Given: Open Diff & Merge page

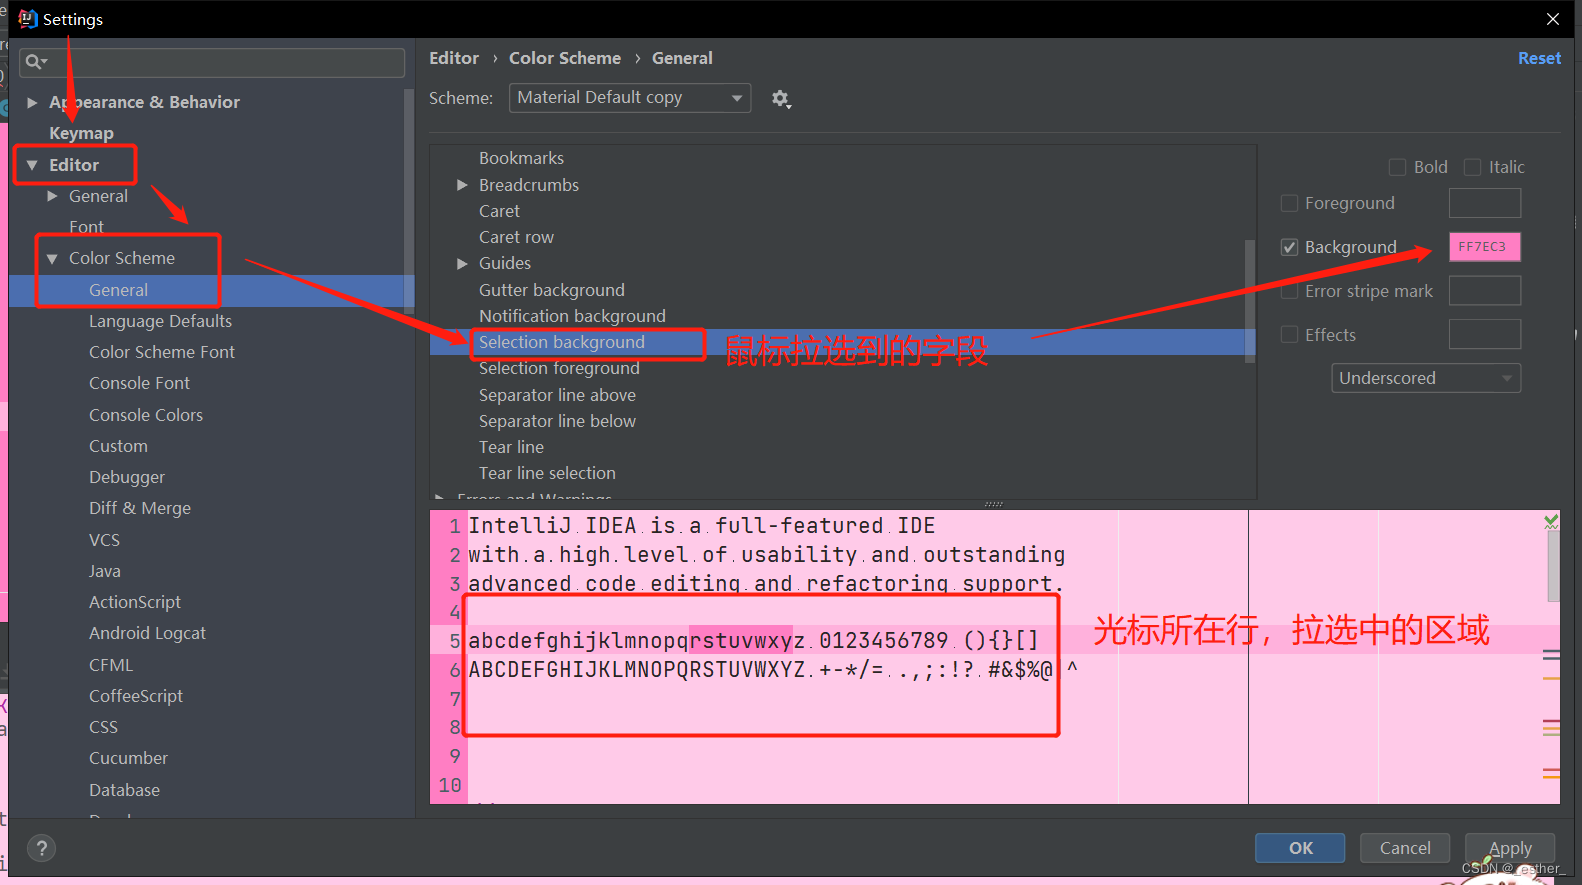Looking at the screenshot, I should click(x=140, y=508).
